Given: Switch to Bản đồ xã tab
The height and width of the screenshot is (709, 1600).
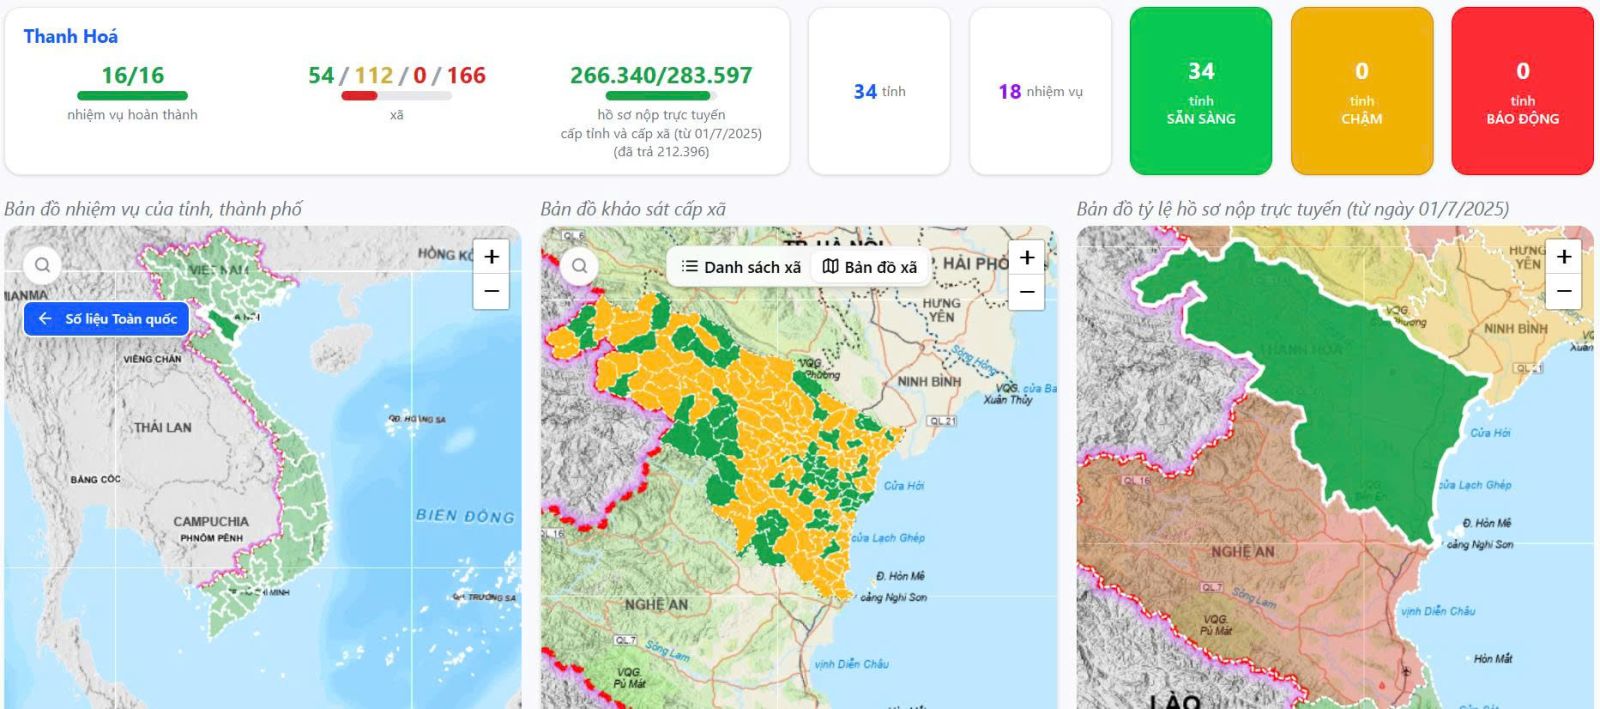Looking at the screenshot, I should (x=869, y=267).
